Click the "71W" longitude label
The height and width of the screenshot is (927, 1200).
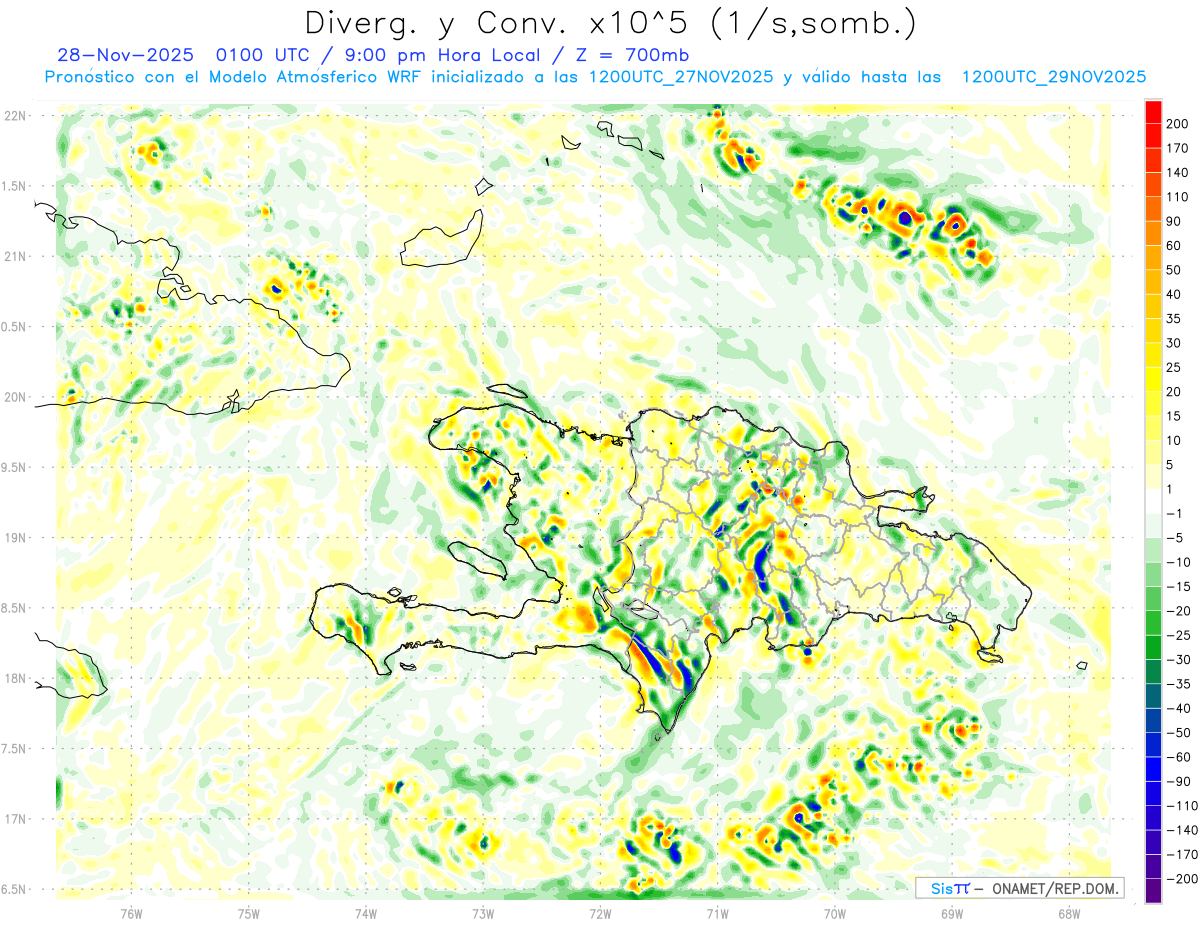click(x=717, y=913)
